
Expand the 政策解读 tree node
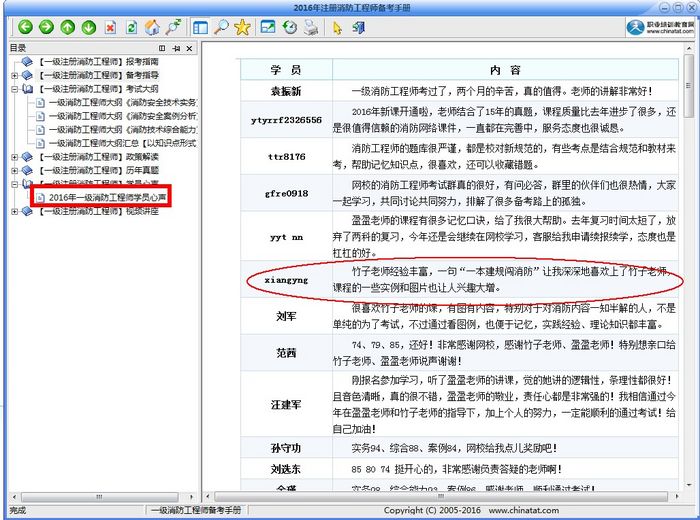tap(15, 157)
